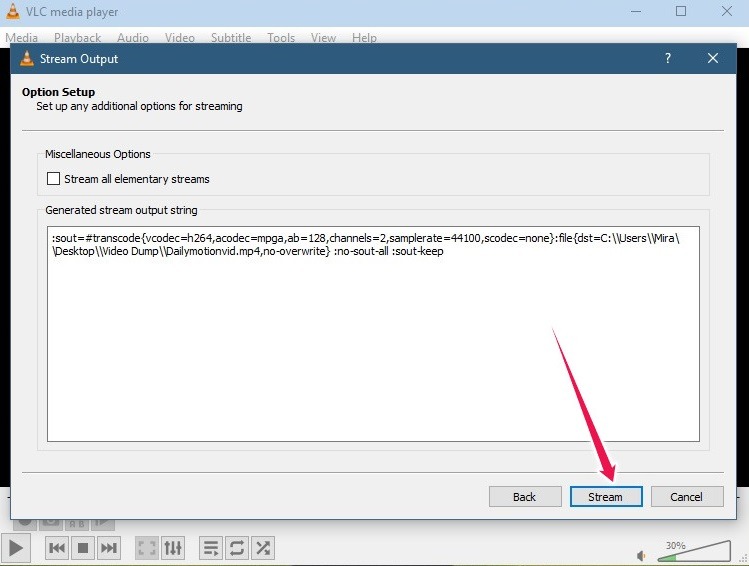Click VLC cone icon in main title bar
The width and height of the screenshot is (749, 566).
pyautogui.click(x=13, y=11)
